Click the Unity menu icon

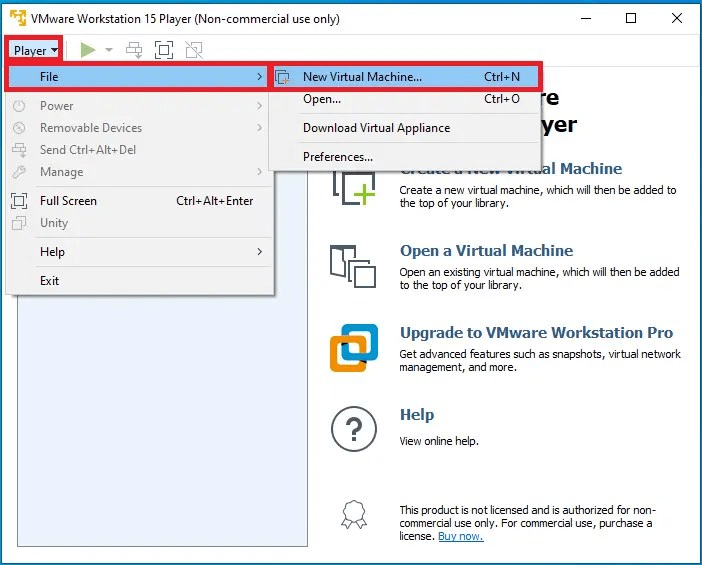19,223
